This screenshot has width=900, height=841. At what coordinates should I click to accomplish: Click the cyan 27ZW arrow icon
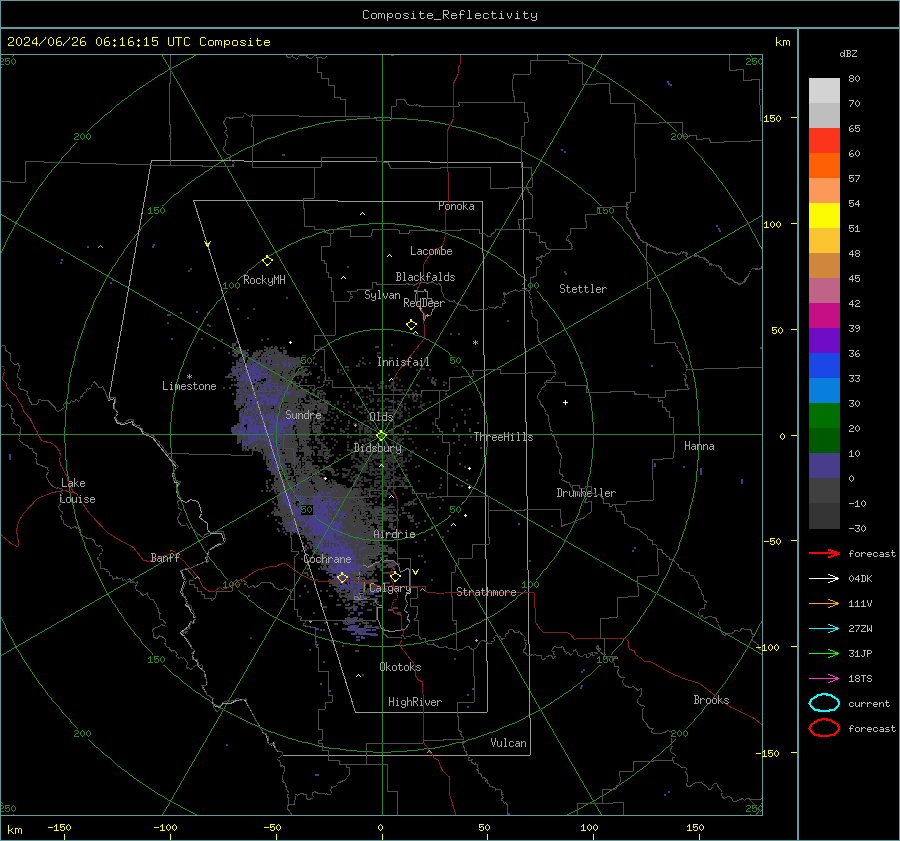click(824, 629)
